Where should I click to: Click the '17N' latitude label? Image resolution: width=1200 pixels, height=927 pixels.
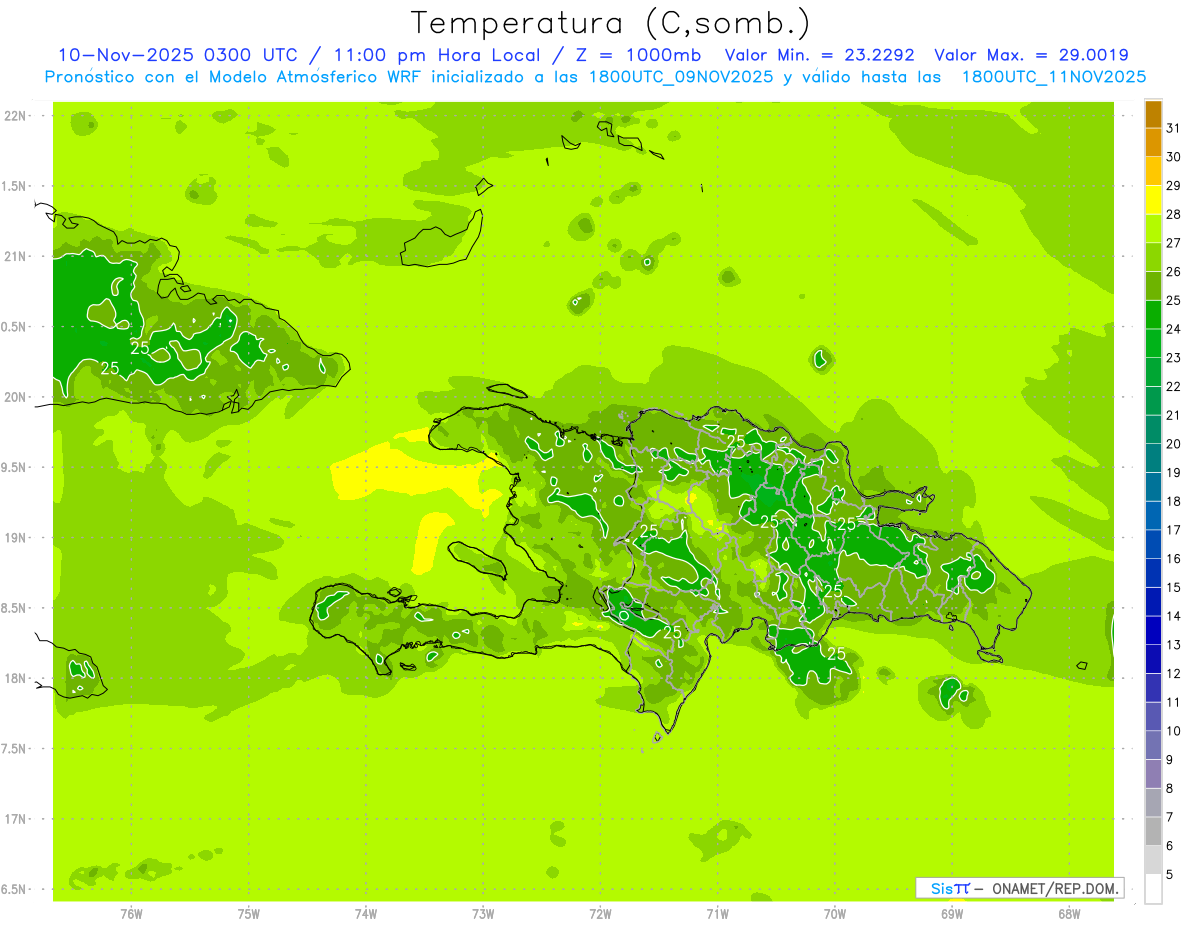click(x=14, y=819)
